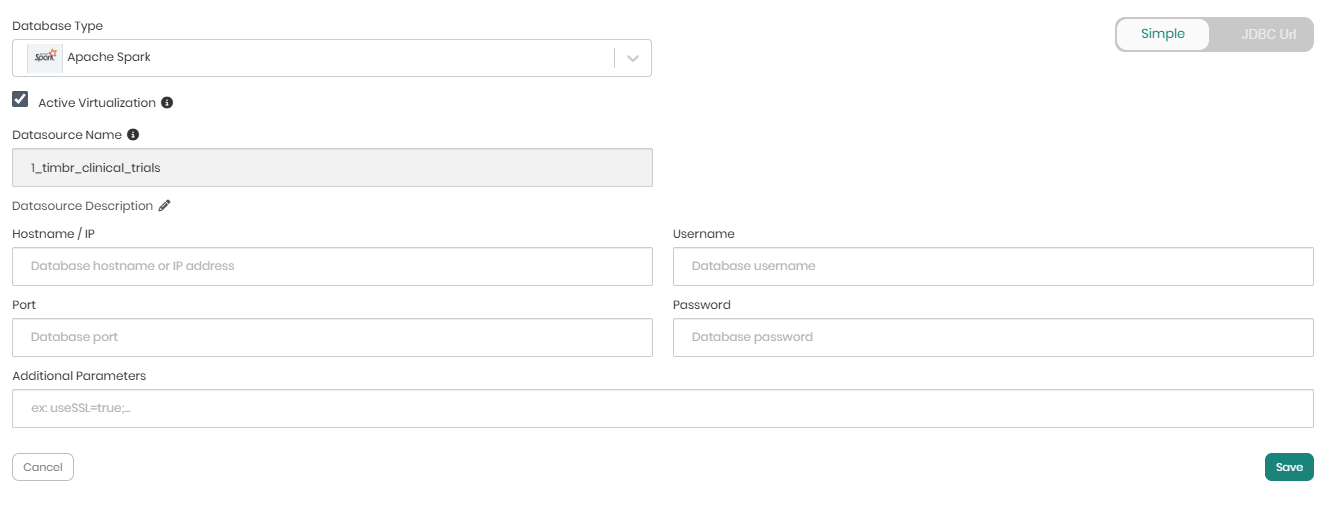Click the Hostname / IP input field

tap(332, 267)
